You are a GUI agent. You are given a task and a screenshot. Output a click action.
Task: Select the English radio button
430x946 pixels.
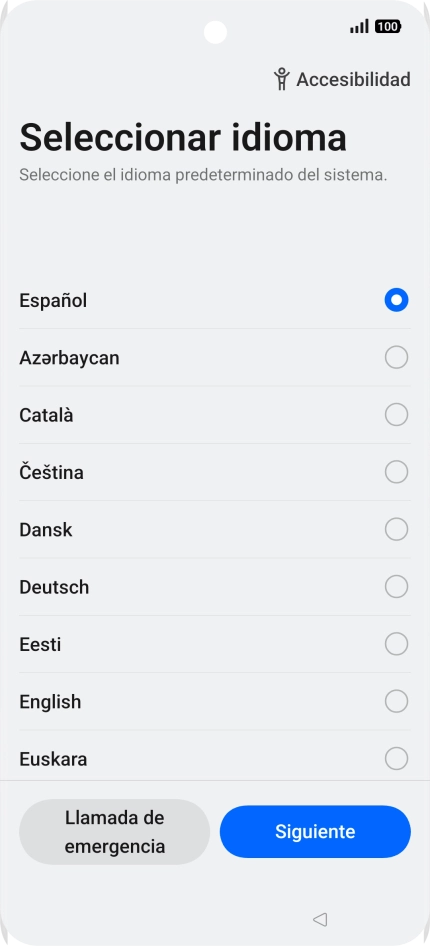[x=396, y=701]
